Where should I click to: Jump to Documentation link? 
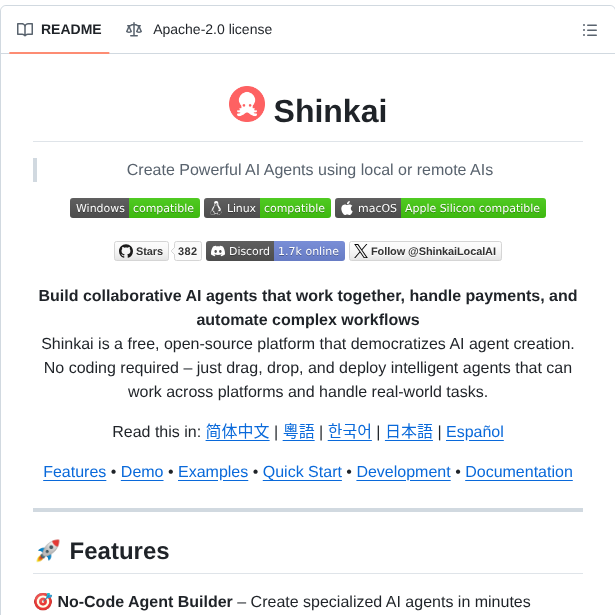pyautogui.click(x=519, y=472)
